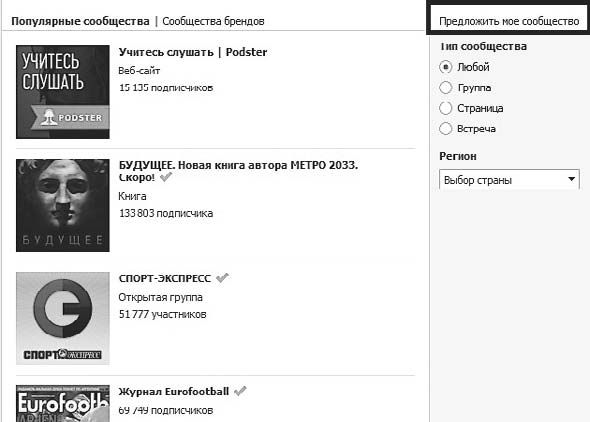Choose the Страница radio option
The image size is (590, 422).
(446, 108)
